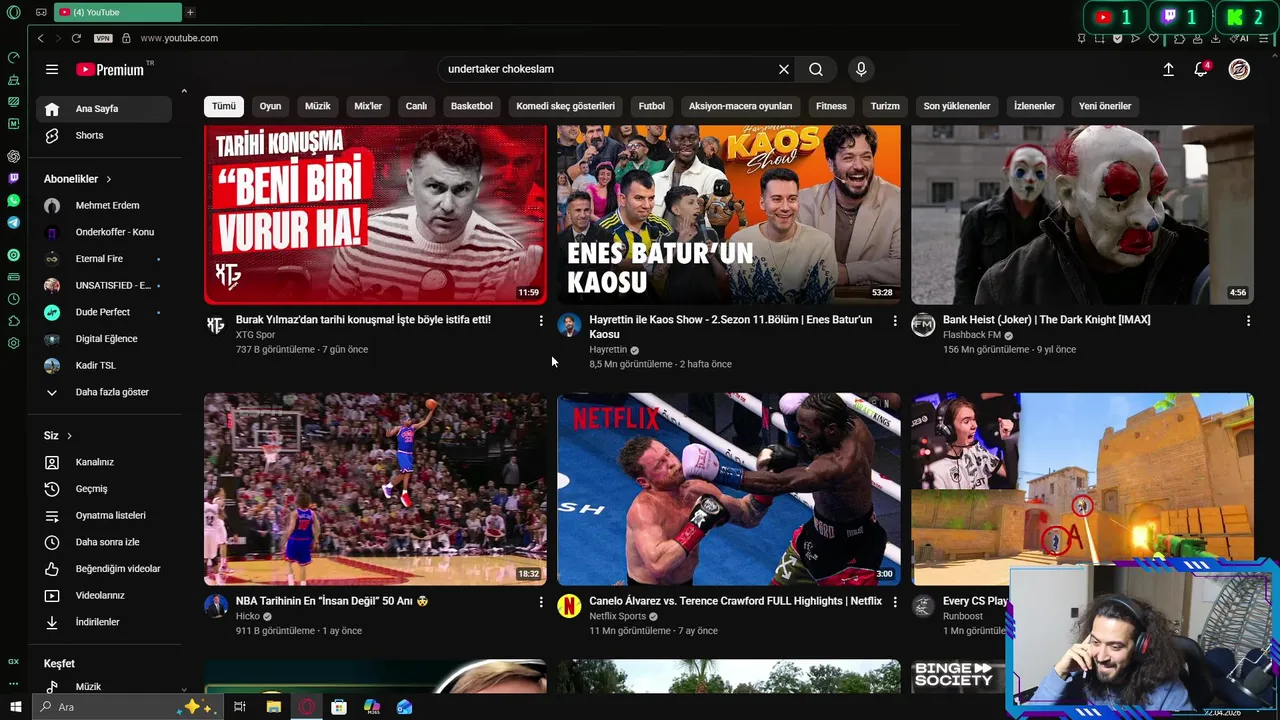Open more options for Bank Heist video

click(1248, 321)
